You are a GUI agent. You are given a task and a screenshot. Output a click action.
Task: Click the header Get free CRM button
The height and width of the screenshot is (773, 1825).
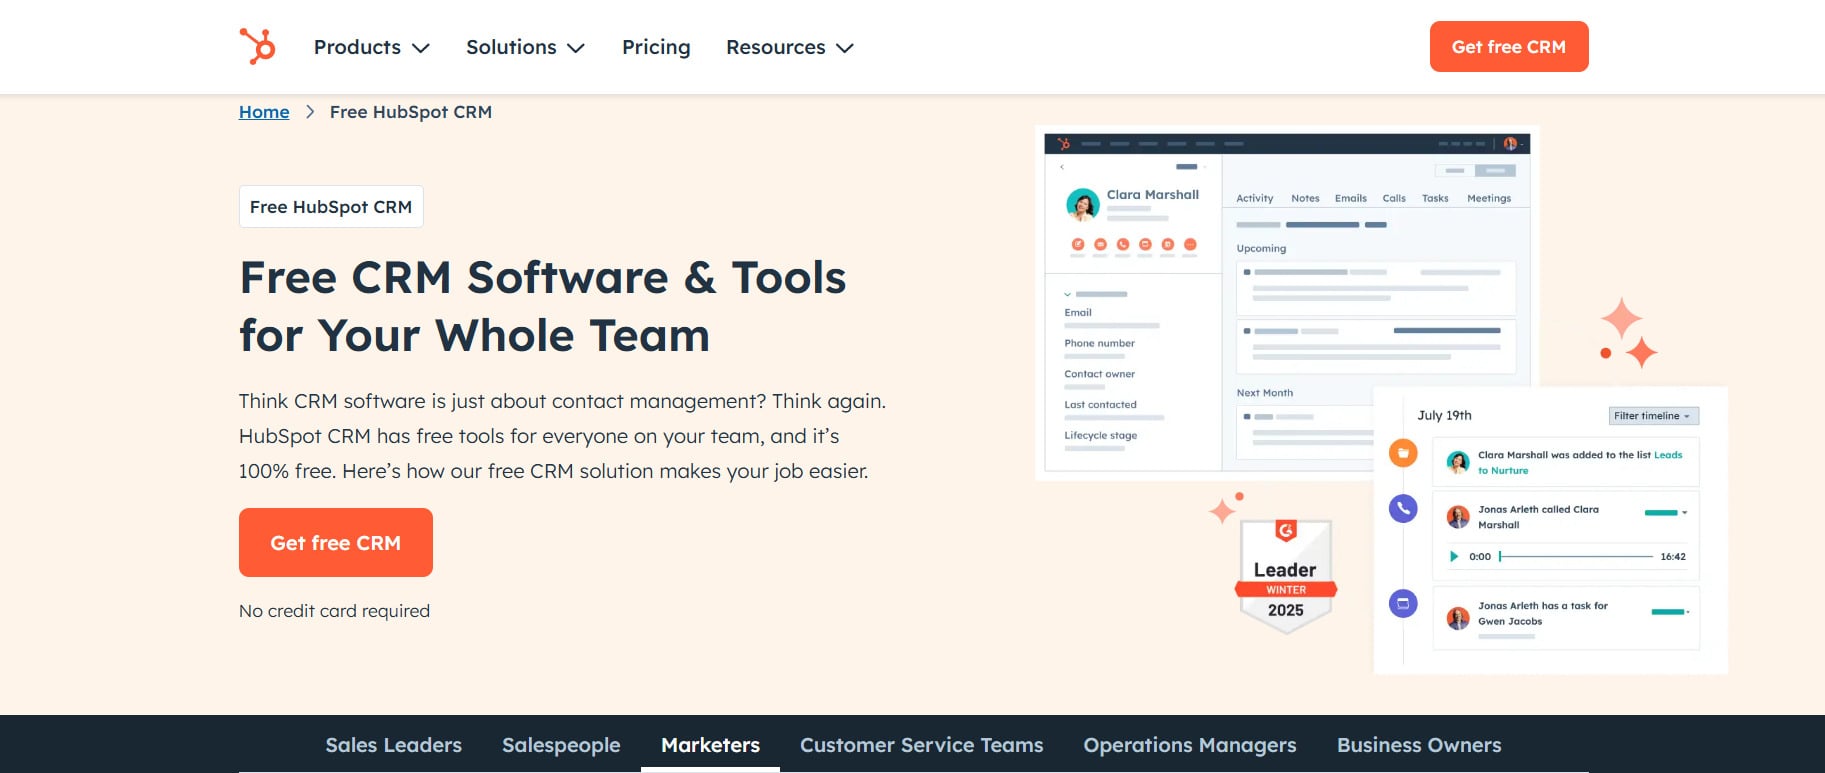[x=1509, y=46]
